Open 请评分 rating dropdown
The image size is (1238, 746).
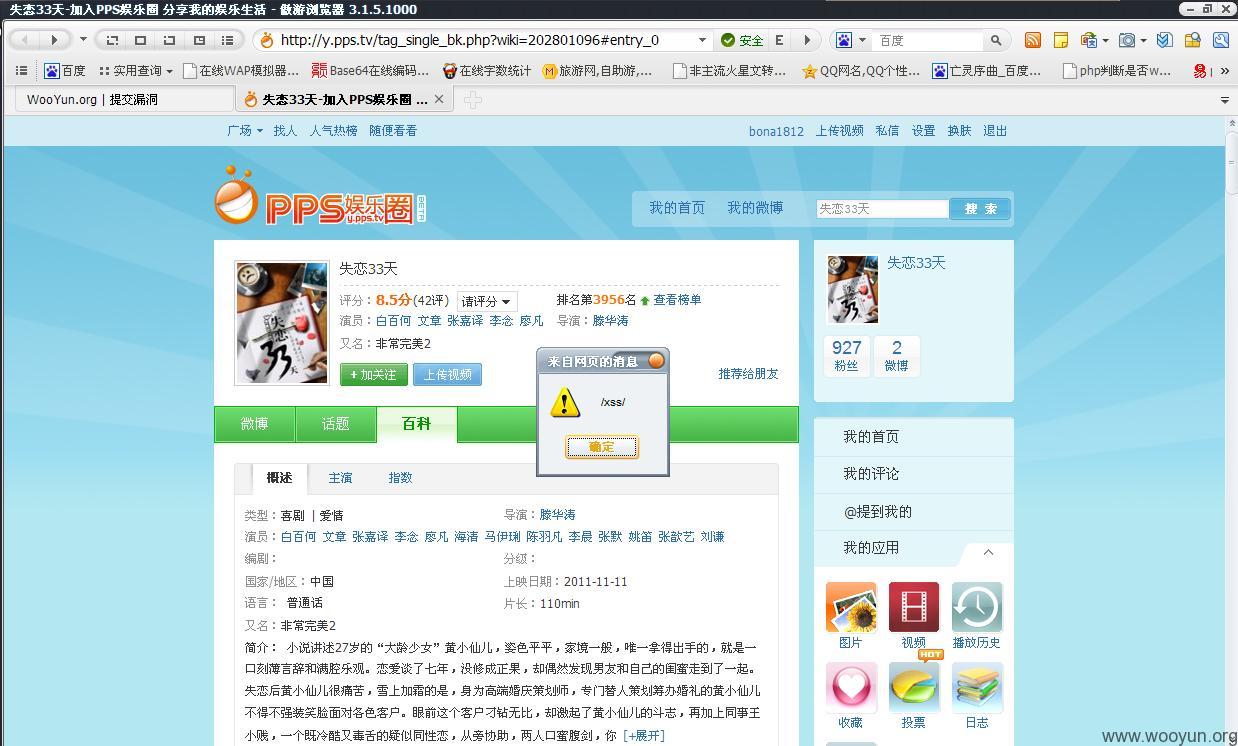tap(487, 301)
